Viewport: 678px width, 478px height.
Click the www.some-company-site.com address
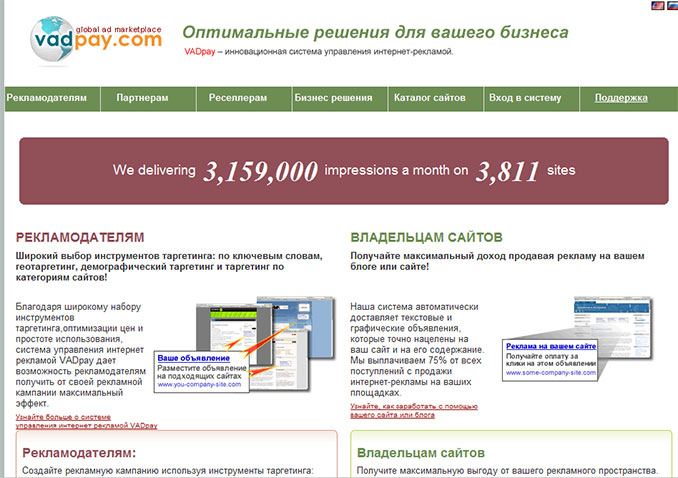point(551,372)
